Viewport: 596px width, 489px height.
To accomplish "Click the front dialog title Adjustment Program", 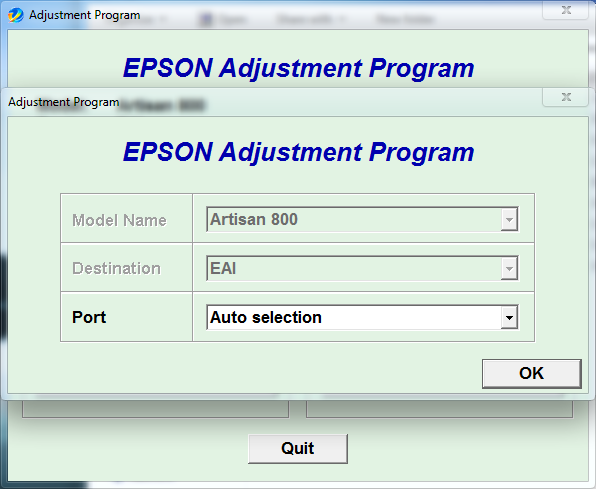I will [x=63, y=102].
